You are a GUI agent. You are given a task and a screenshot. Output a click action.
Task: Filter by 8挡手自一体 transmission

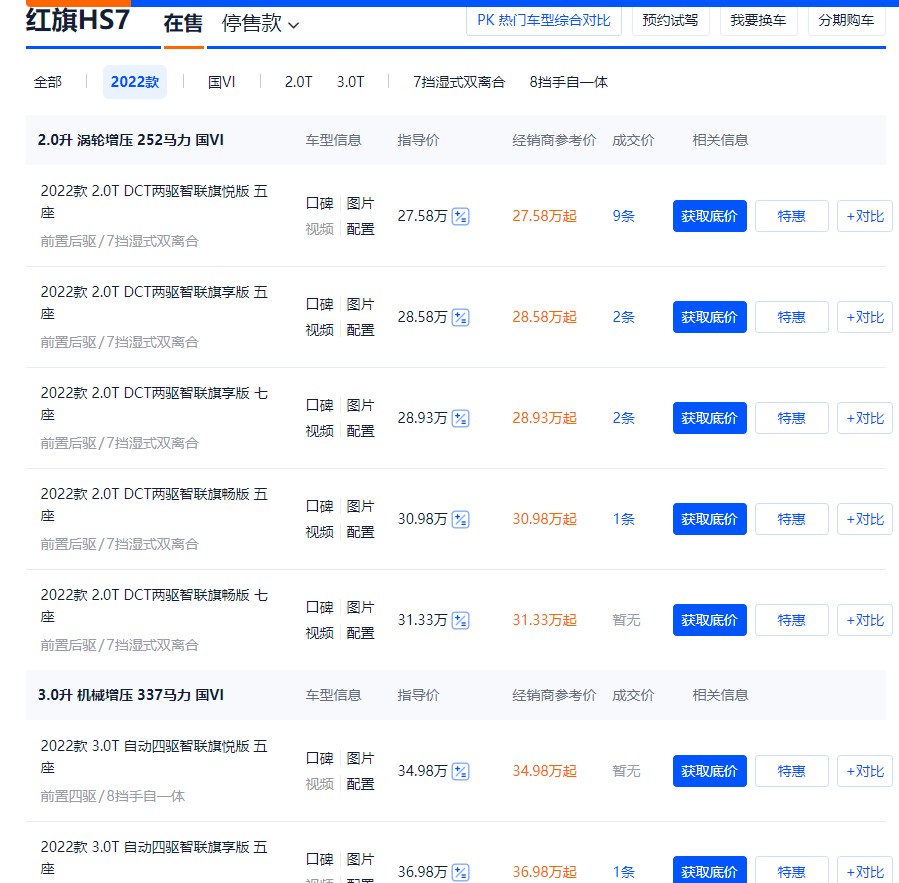[x=568, y=82]
